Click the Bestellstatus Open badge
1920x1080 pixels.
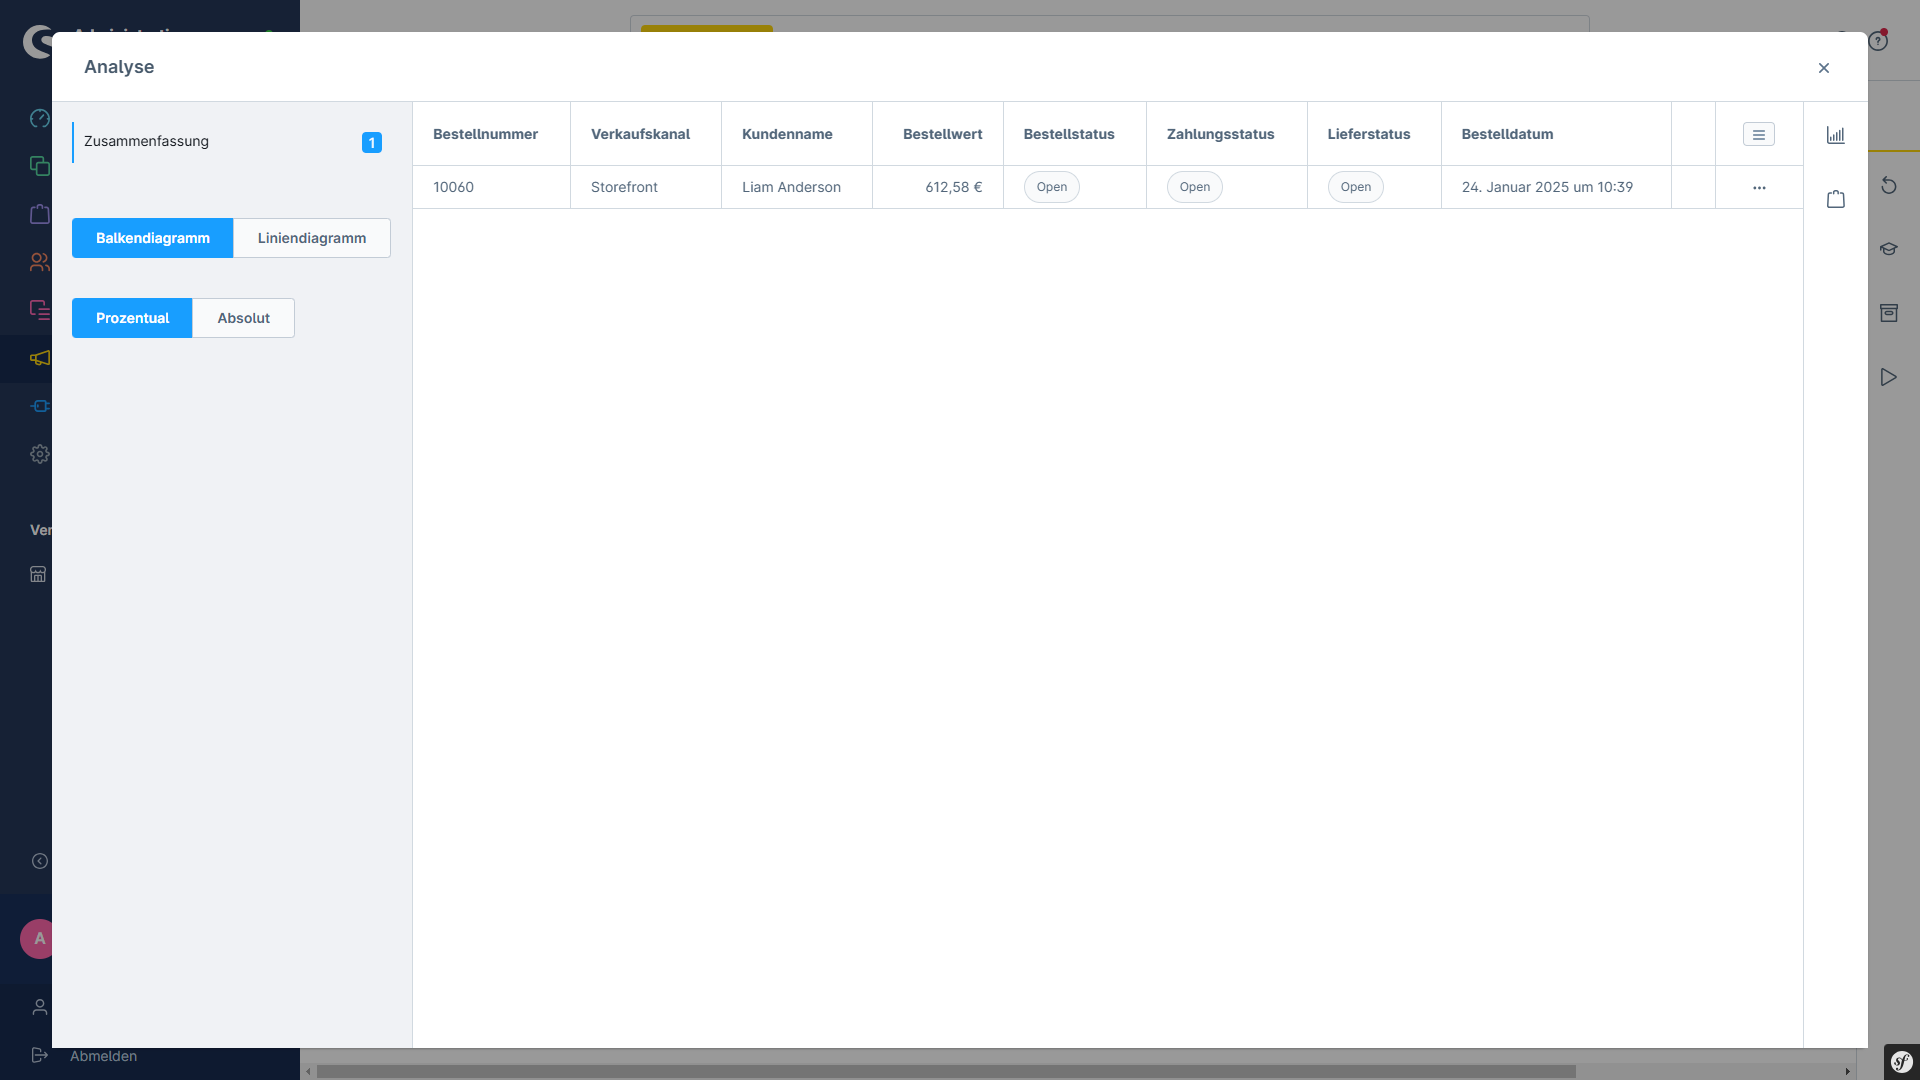click(1051, 187)
